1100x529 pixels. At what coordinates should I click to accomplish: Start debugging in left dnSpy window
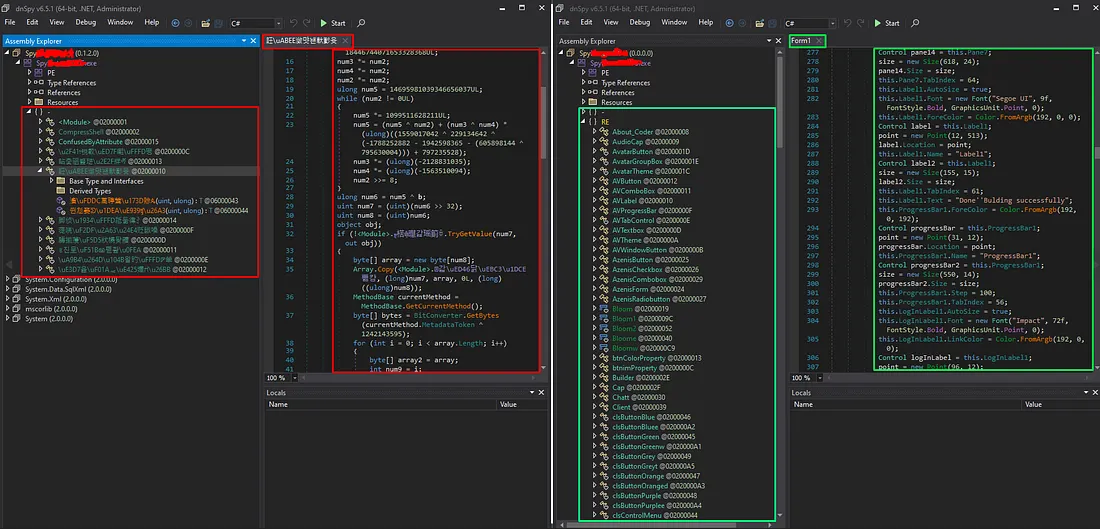pyautogui.click(x=333, y=23)
